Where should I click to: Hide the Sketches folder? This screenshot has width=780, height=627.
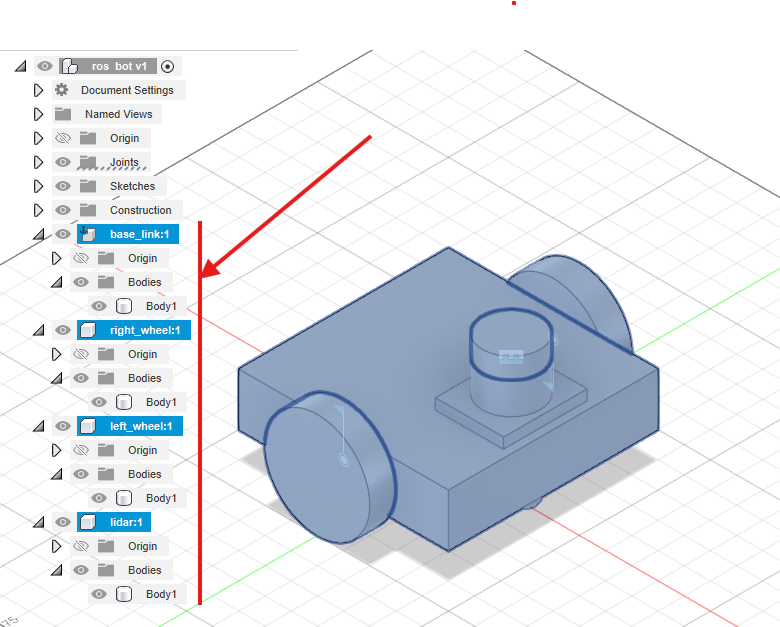tap(63, 186)
